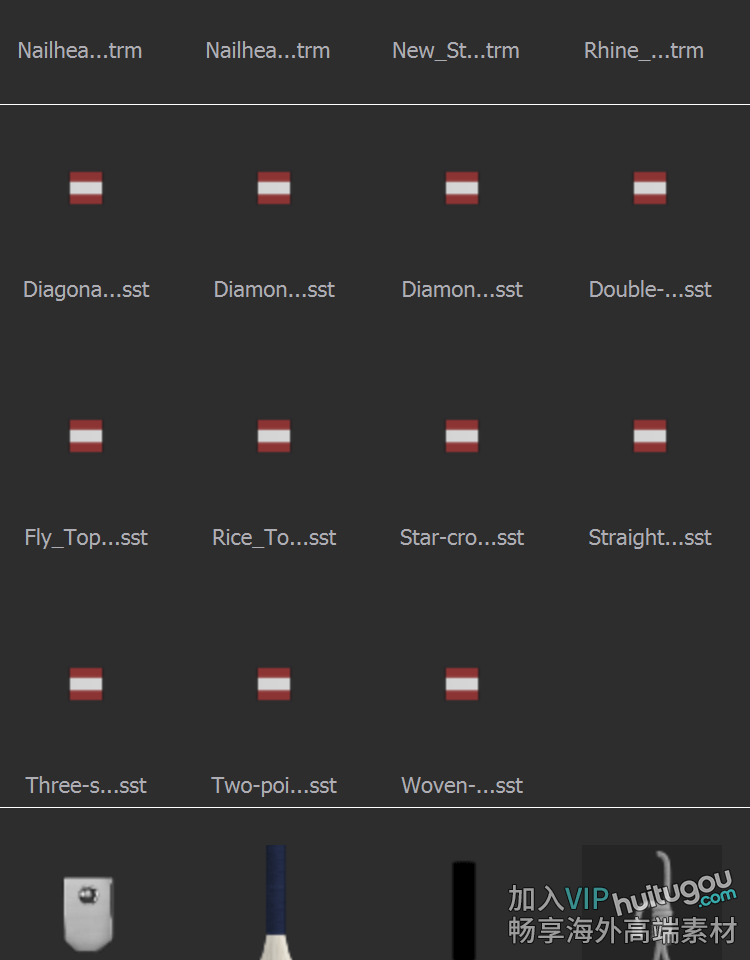Choose the Rice_To...sst stitch icon
Viewport: 750px width, 960px height.
[x=274, y=436]
